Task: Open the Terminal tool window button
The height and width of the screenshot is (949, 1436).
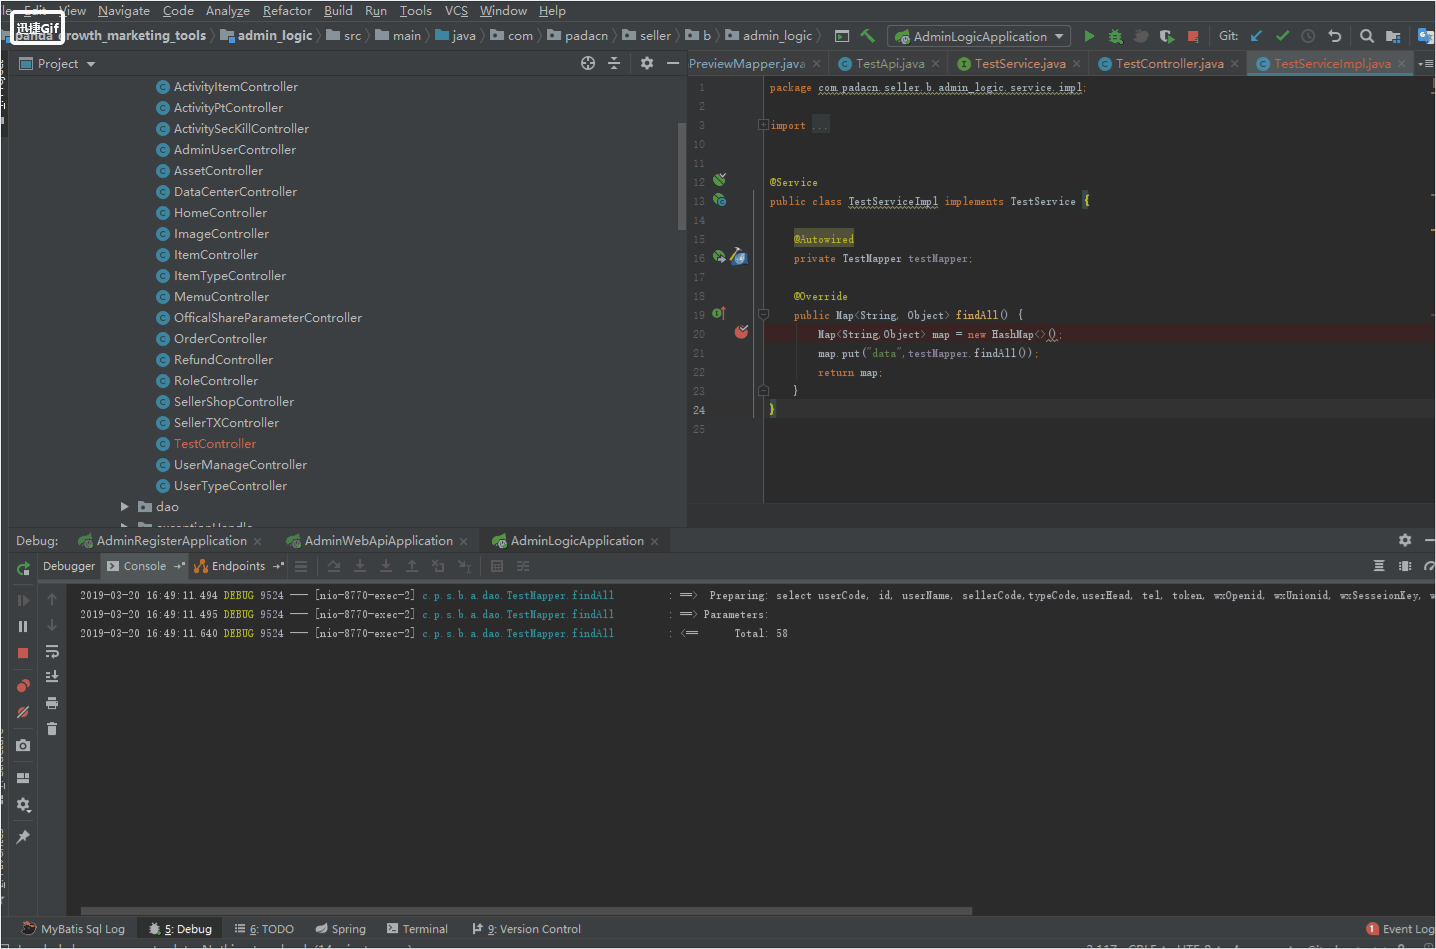Action: (x=417, y=929)
